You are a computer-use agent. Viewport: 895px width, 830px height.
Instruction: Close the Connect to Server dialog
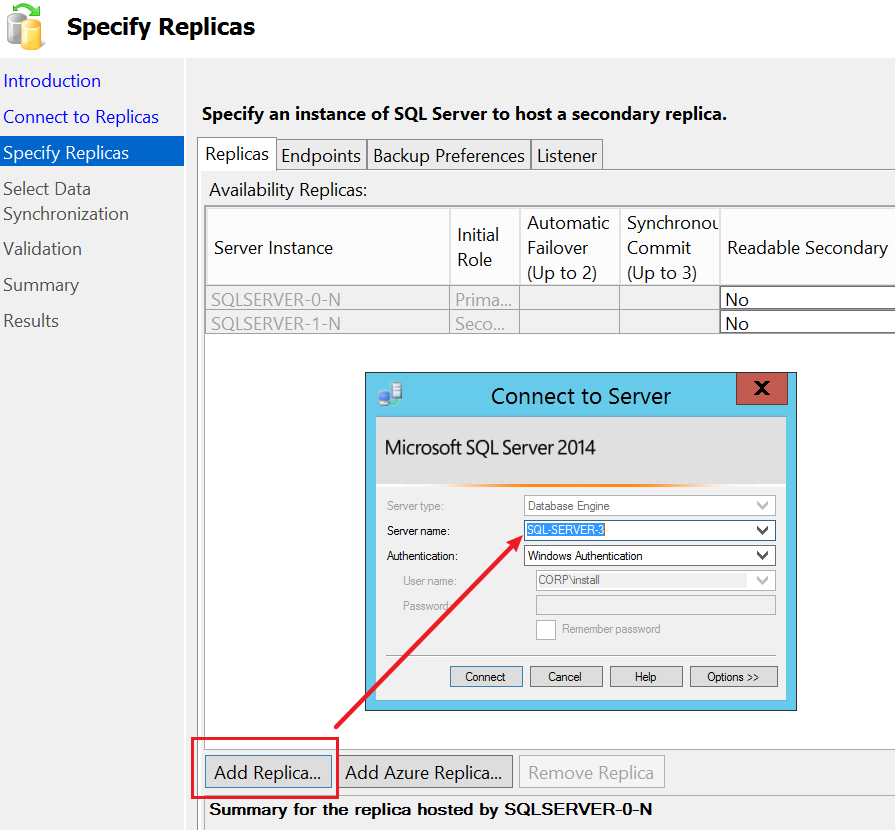761,389
